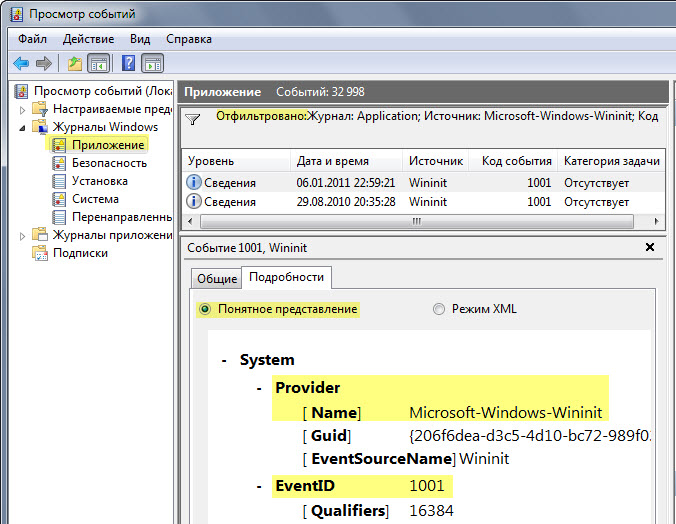Collapse the Журналы Windows tree node

click(x=23, y=127)
